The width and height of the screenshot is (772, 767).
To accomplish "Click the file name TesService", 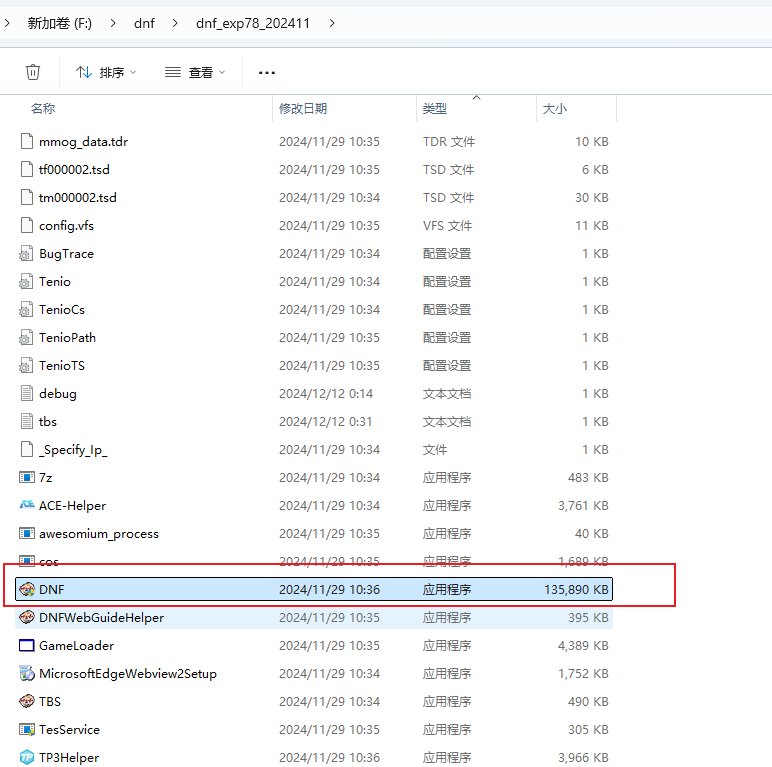I will (x=69, y=730).
